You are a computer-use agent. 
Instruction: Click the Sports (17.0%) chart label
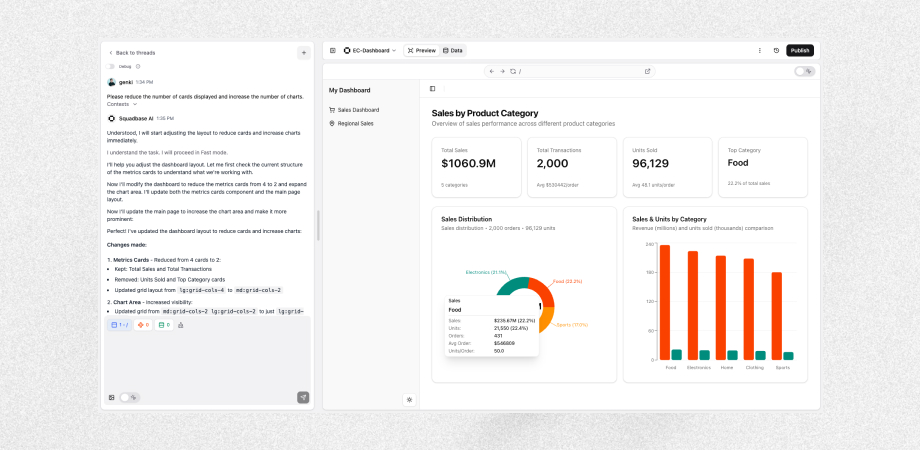[x=571, y=324]
